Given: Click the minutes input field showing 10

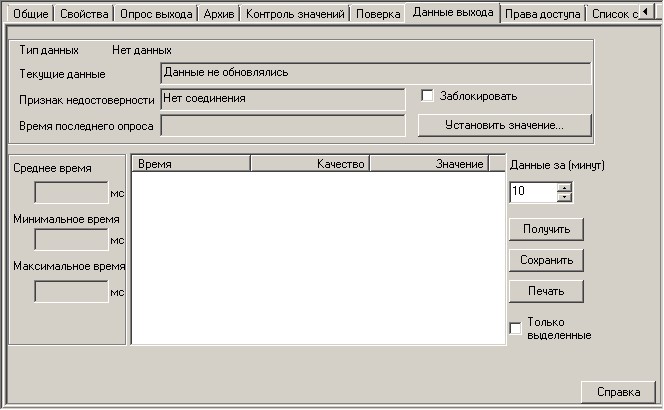Looking at the screenshot, I should click(534, 192).
